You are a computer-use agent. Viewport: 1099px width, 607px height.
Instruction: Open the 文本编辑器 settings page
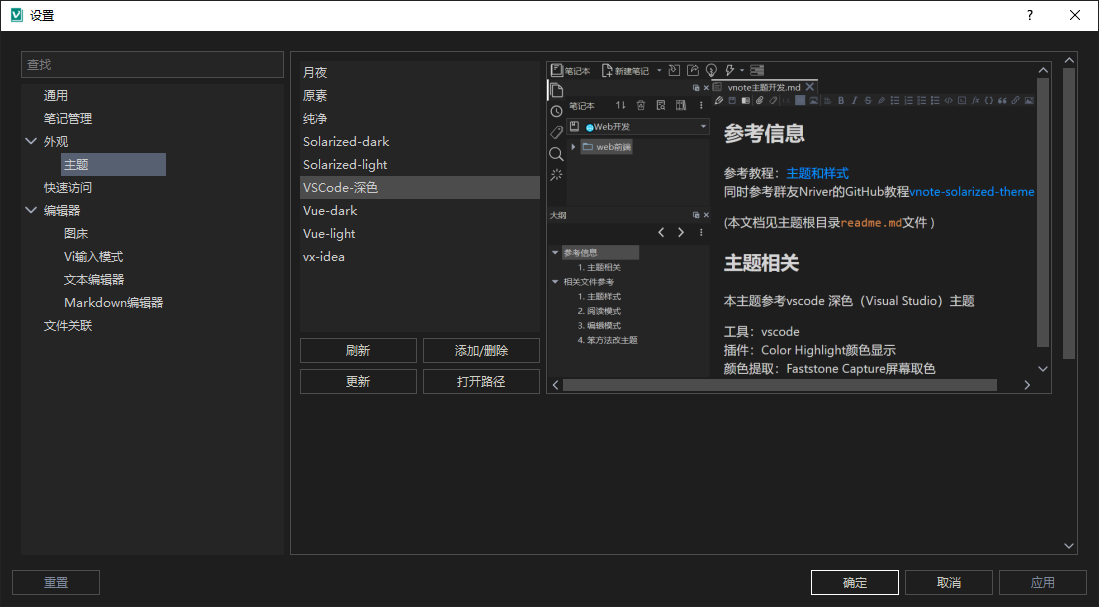pyautogui.click(x=94, y=280)
